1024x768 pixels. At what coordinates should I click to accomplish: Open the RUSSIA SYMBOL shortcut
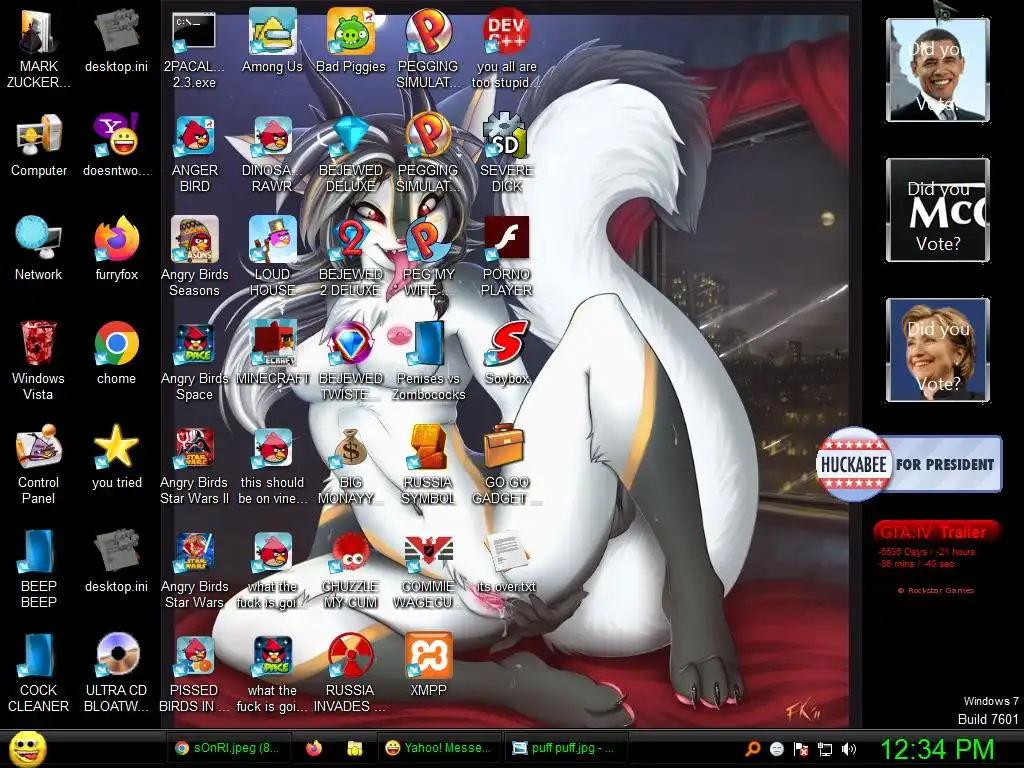(428, 465)
